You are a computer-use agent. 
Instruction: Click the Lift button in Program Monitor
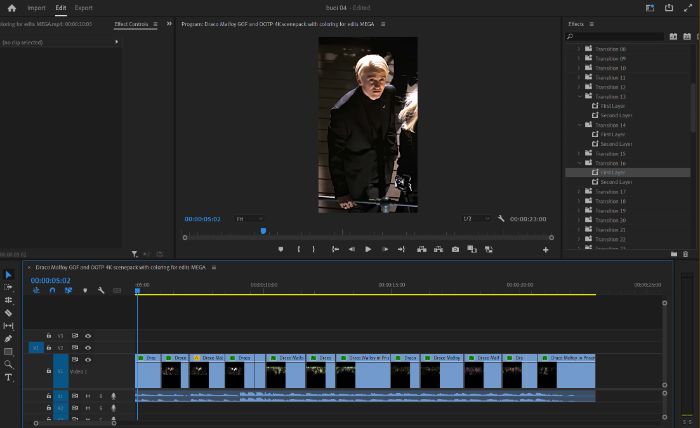[421, 249]
